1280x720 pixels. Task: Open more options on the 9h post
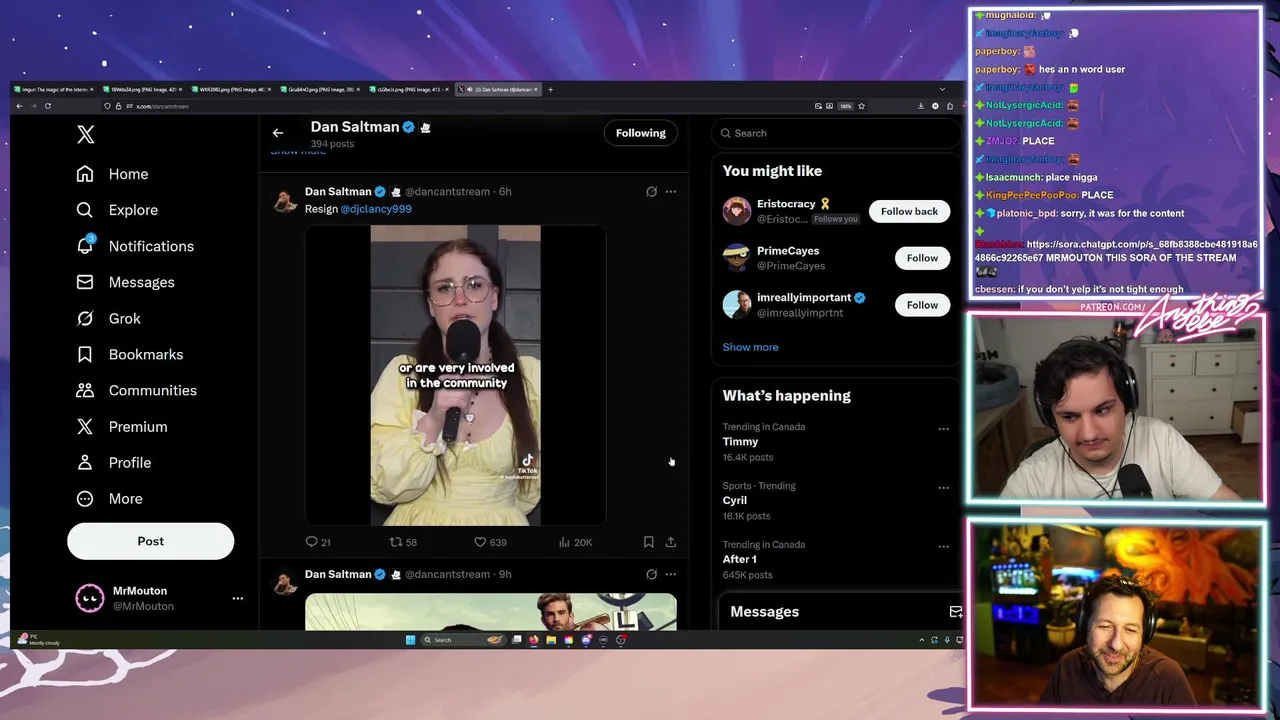tap(671, 574)
